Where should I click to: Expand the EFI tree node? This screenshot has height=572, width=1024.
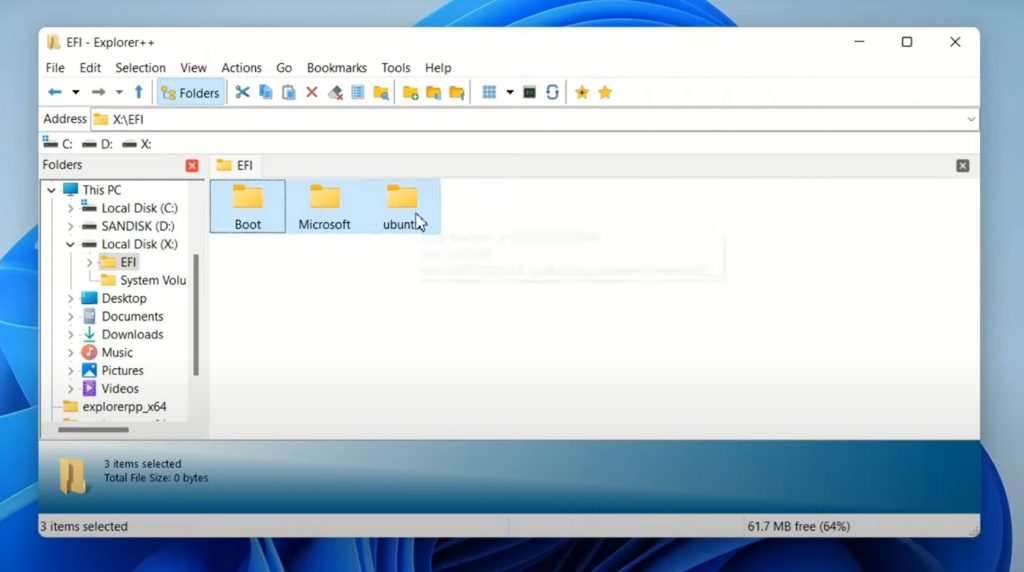89,262
